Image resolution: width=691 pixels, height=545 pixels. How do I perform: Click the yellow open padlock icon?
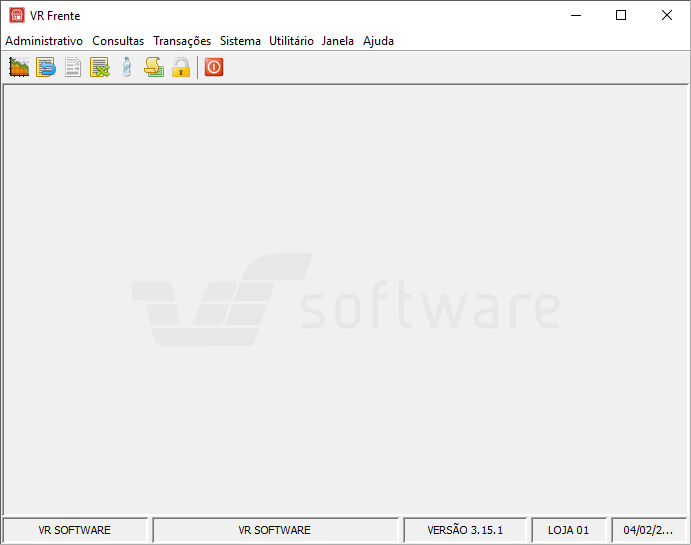[x=181, y=67]
